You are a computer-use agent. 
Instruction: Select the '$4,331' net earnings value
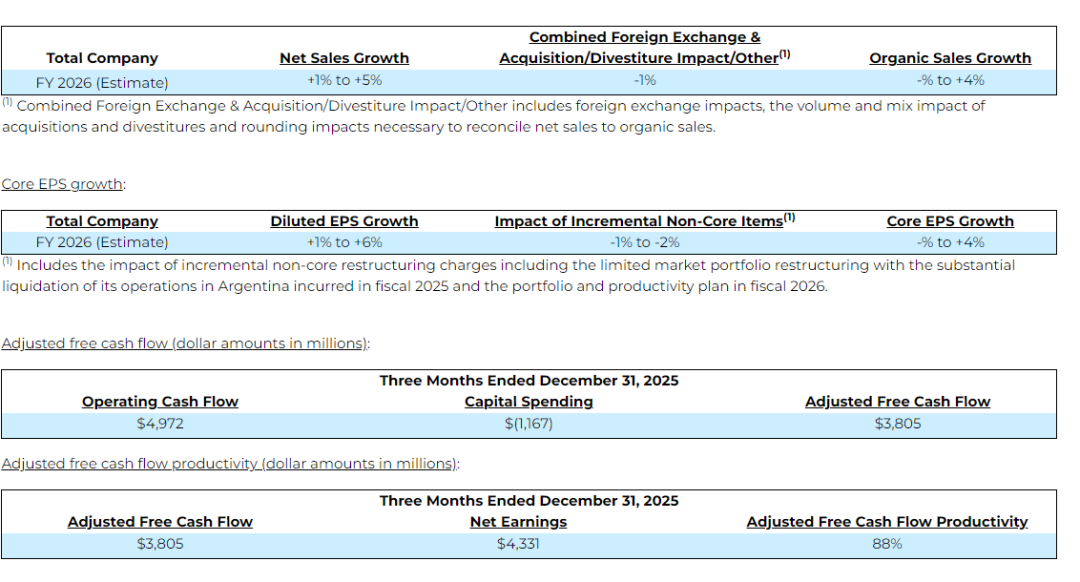coord(518,544)
